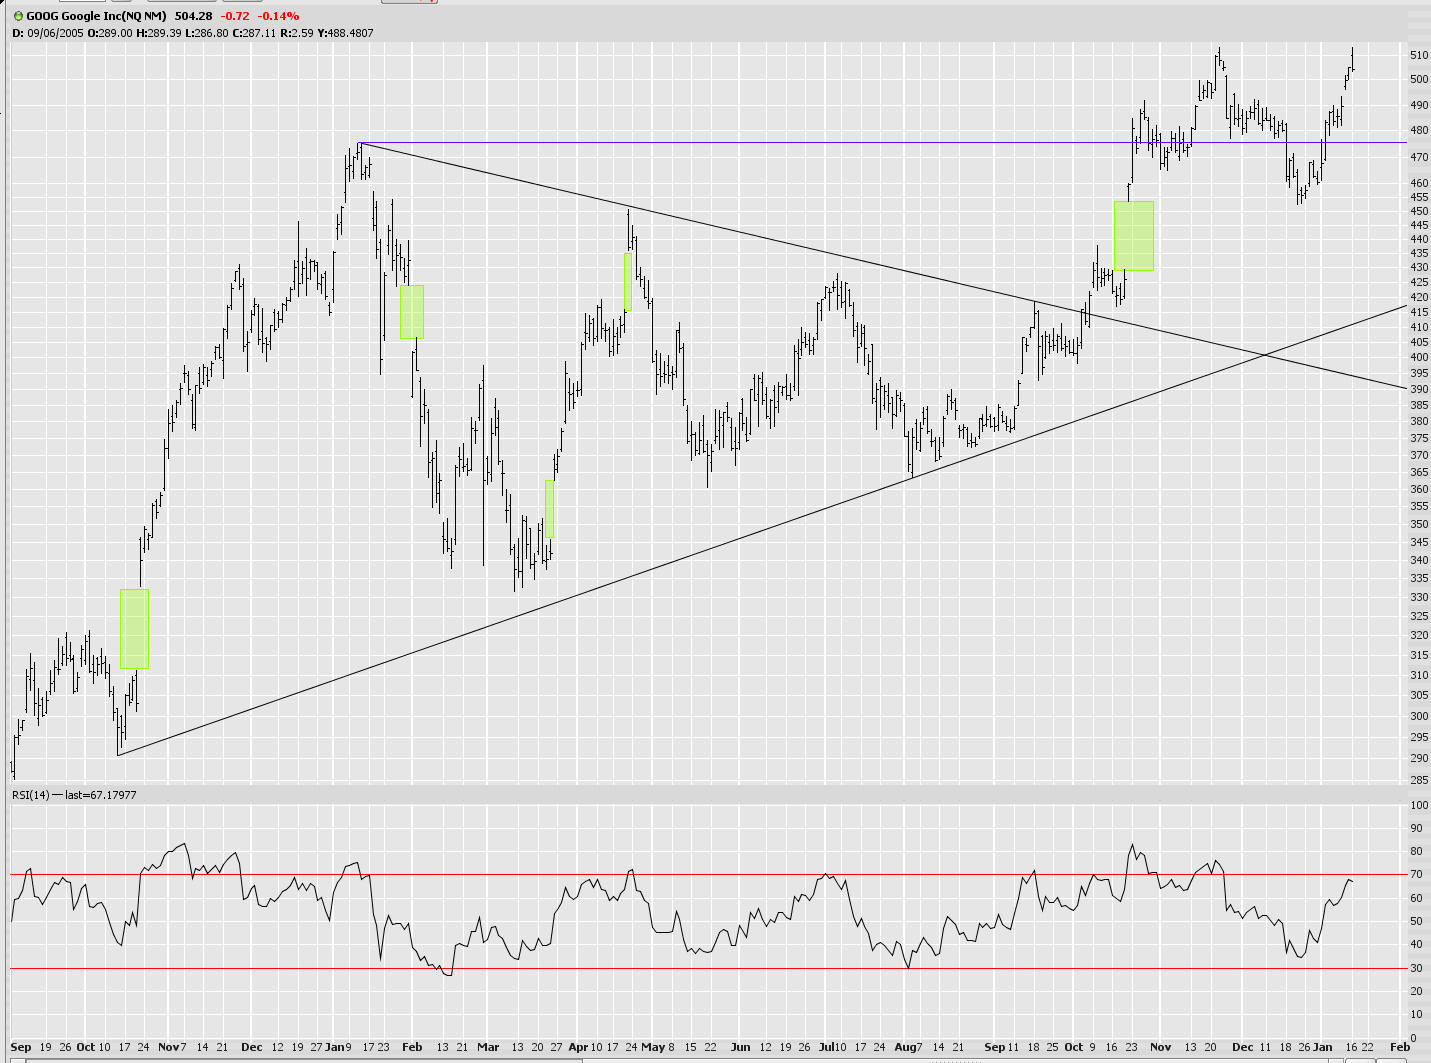The height and width of the screenshot is (1063, 1431).
Task: Click the close value C:287.11
Action: click(x=253, y=33)
